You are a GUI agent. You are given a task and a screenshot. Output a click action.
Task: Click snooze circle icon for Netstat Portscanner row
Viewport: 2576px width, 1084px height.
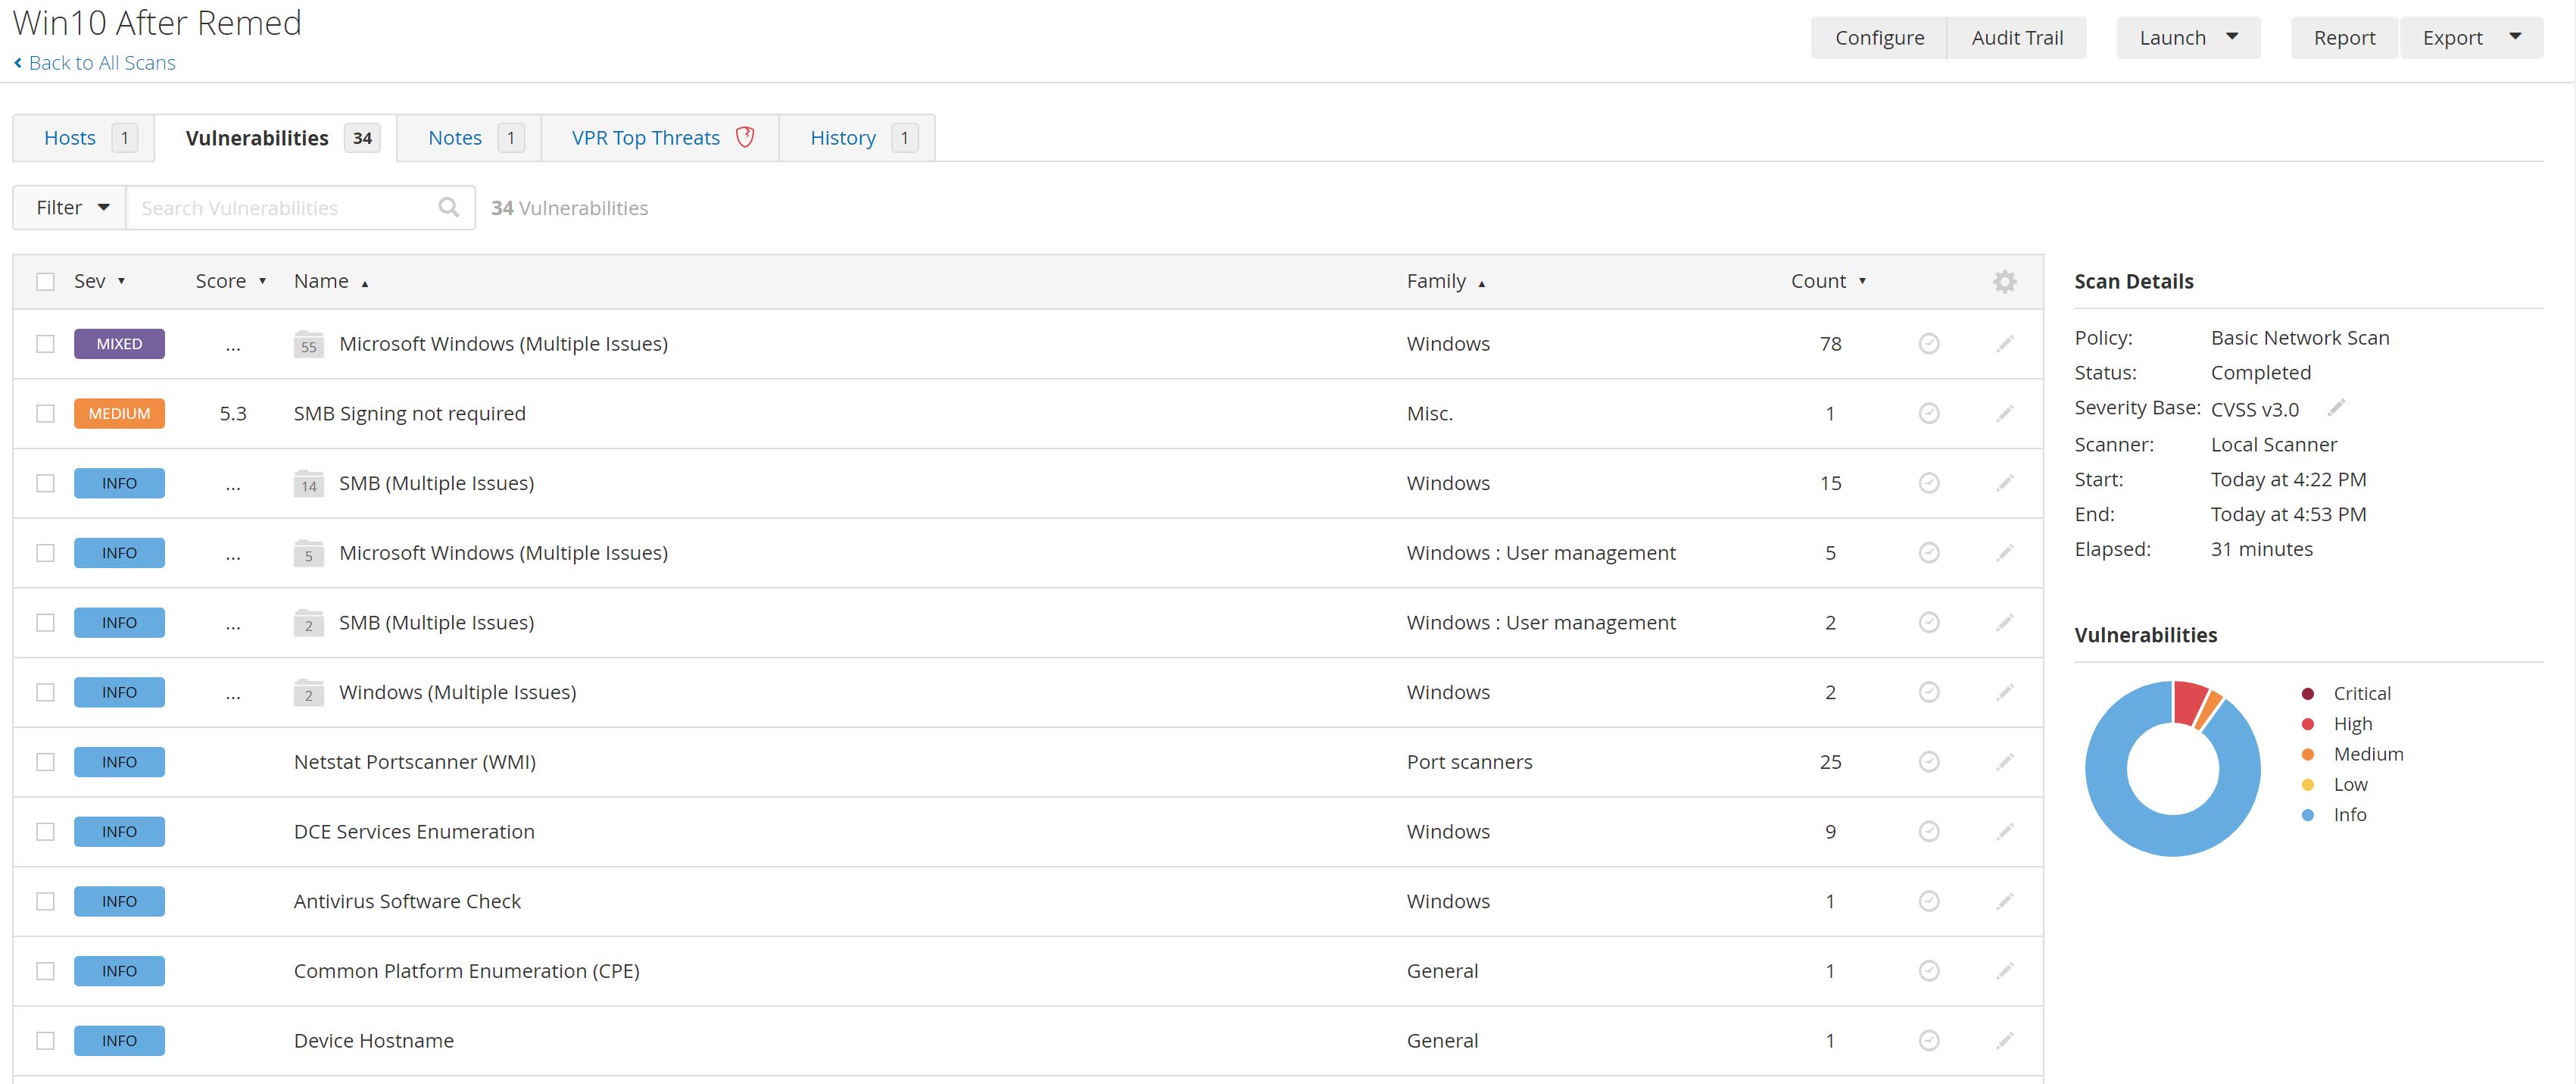pos(1929,762)
